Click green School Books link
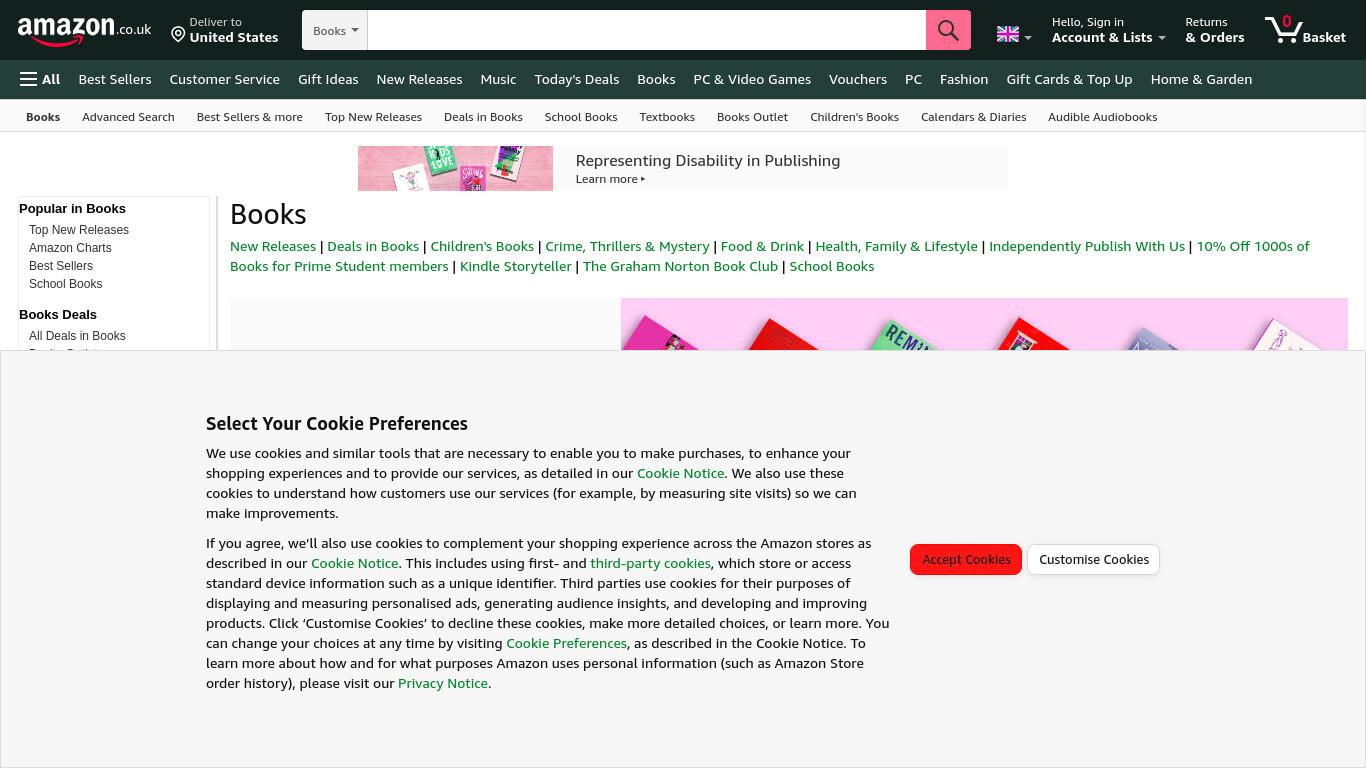1366x768 pixels. click(x=831, y=266)
